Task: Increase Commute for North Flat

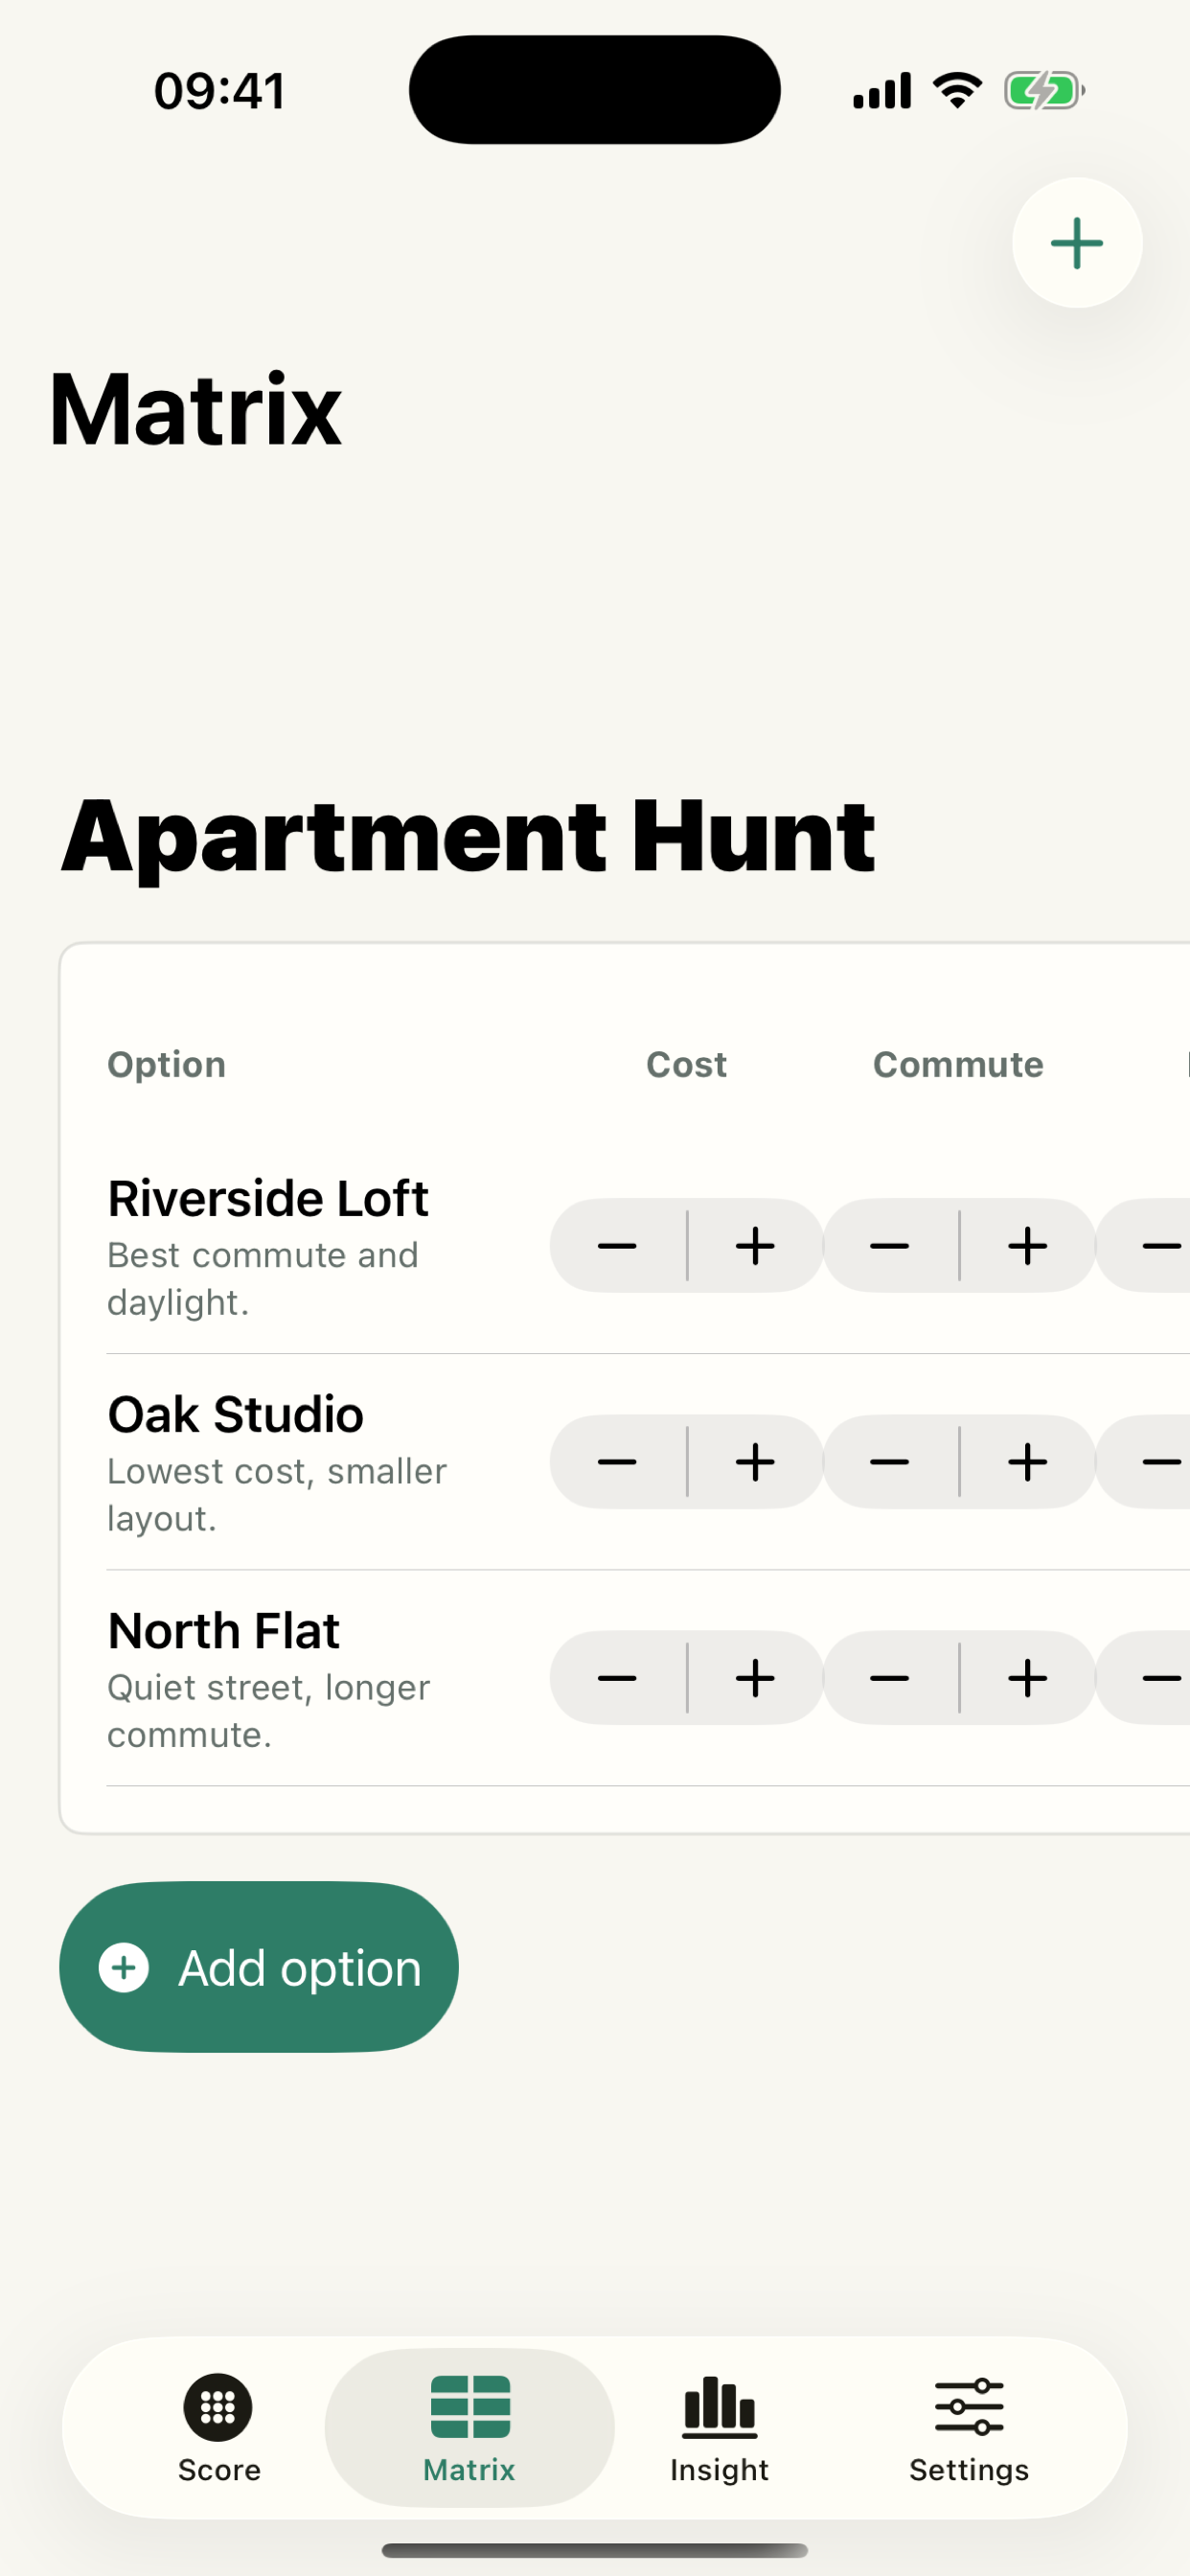Action: click(x=1028, y=1678)
